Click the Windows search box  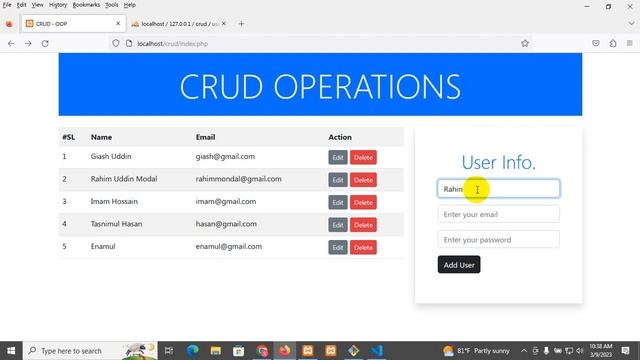pos(90,351)
